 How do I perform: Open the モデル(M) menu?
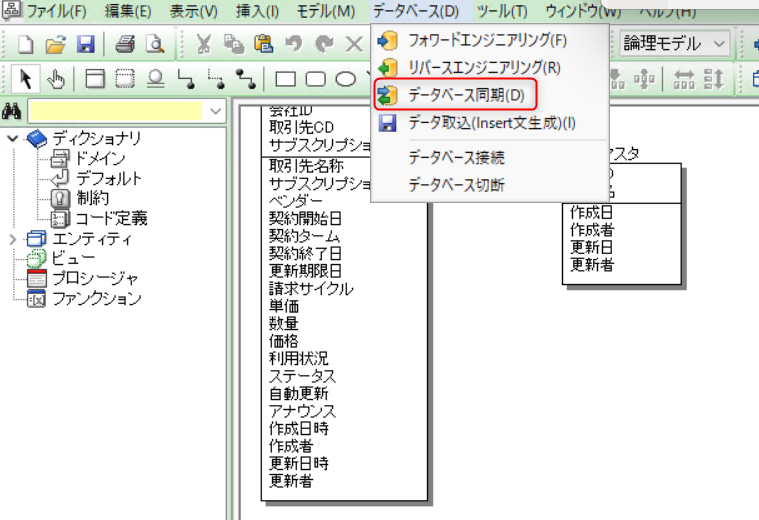point(326,12)
